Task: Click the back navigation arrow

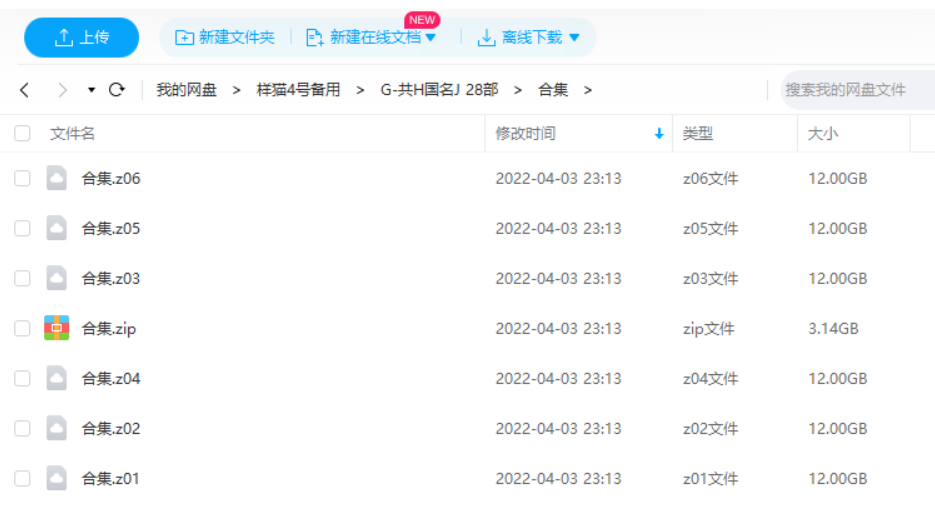Action: 25,90
